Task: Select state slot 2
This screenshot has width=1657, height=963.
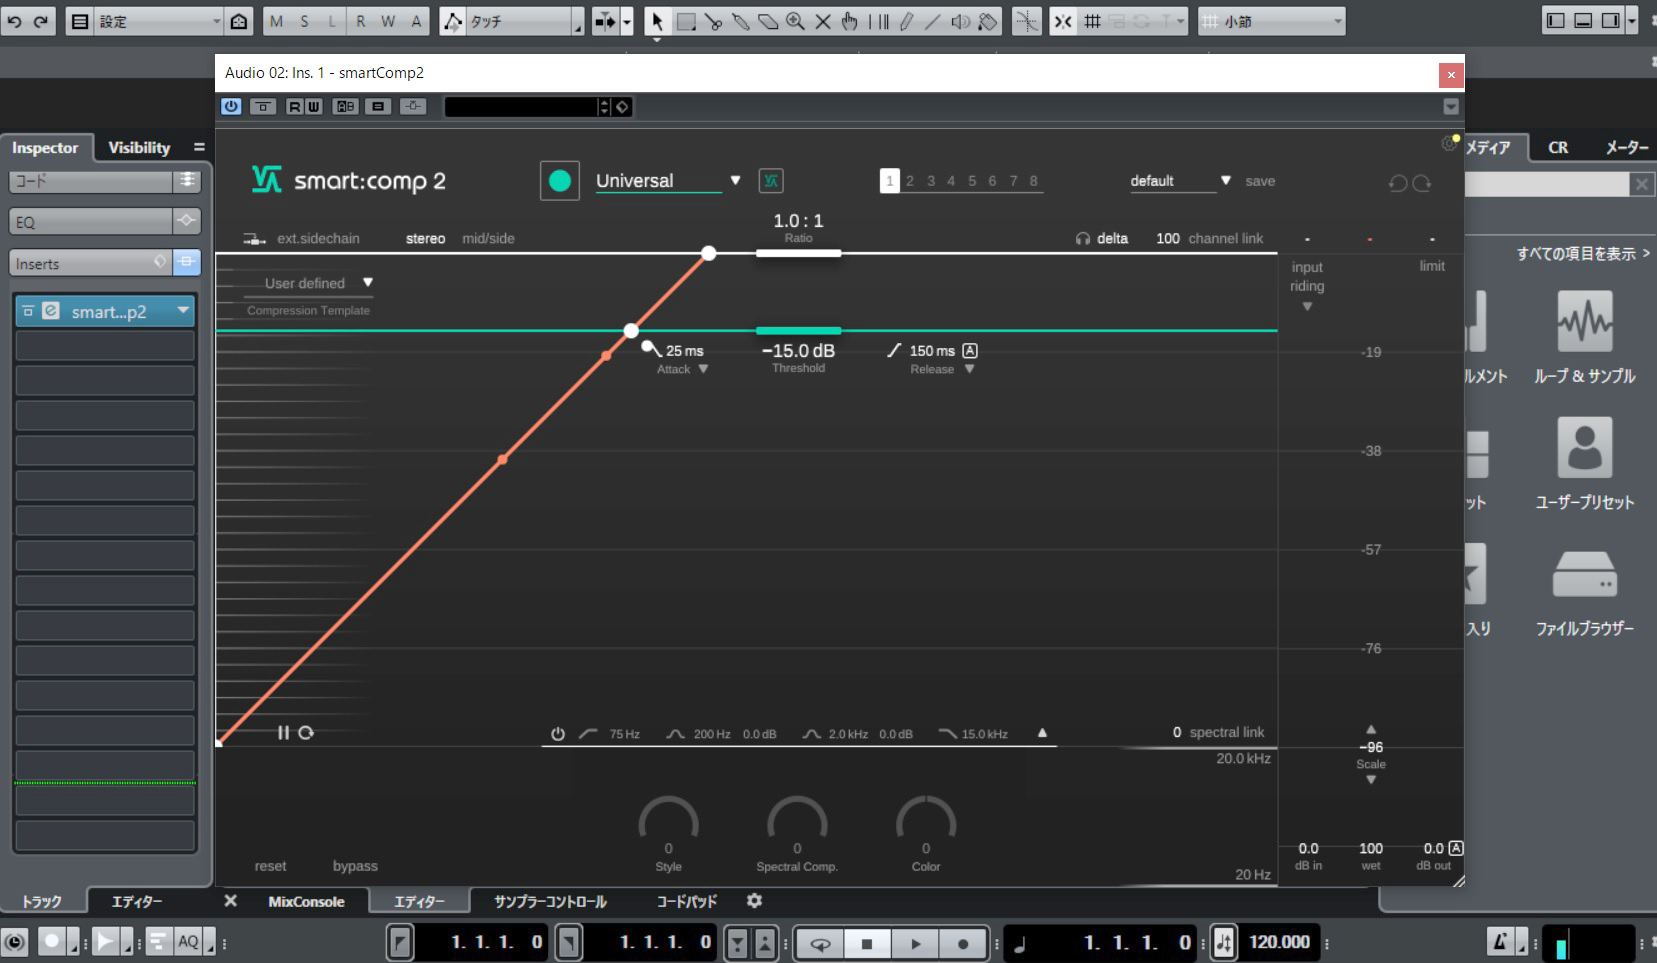Action: pyautogui.click(x=910, y=181)
